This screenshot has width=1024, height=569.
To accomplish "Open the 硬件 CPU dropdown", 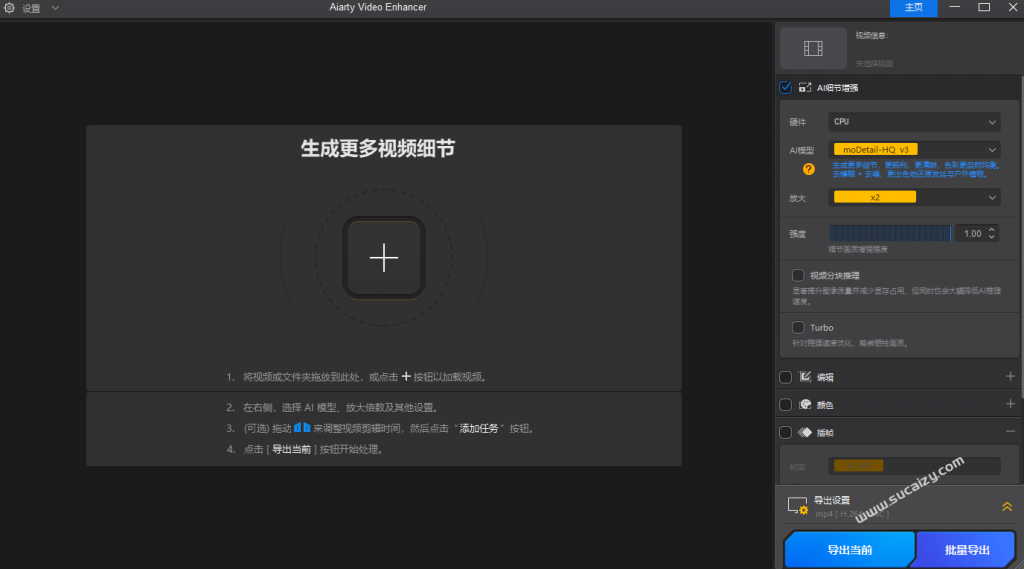I will tap(914, 122).
